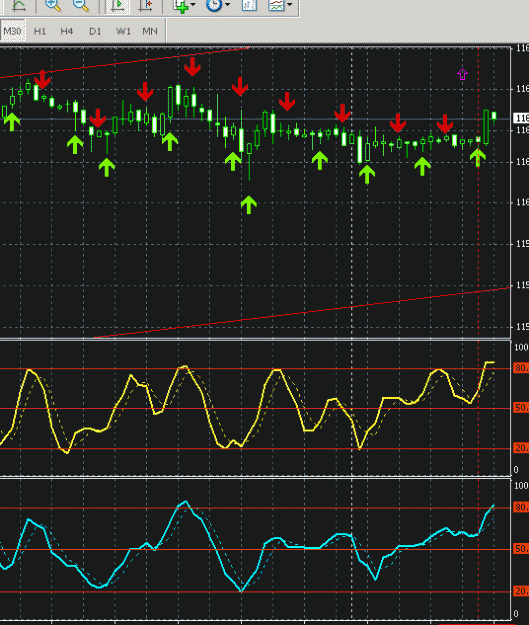529x625 pixels.
Task: Expand the indicators dropdown arrow
Action: (x=193, y=5)
